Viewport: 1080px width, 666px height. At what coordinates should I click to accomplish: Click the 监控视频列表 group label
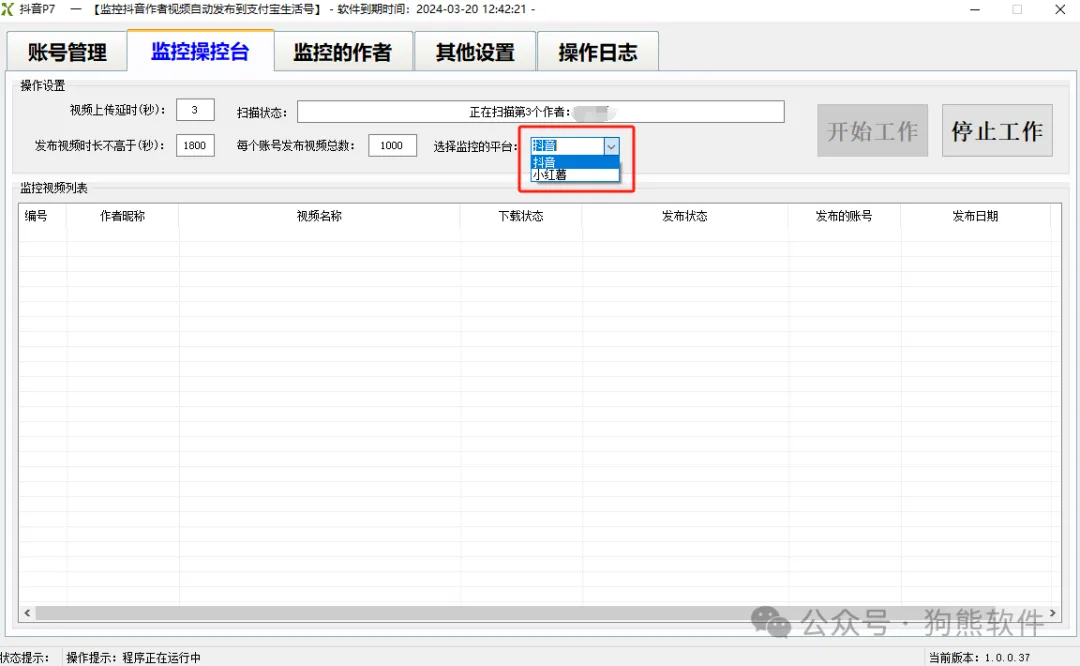[x=54, y=188]
